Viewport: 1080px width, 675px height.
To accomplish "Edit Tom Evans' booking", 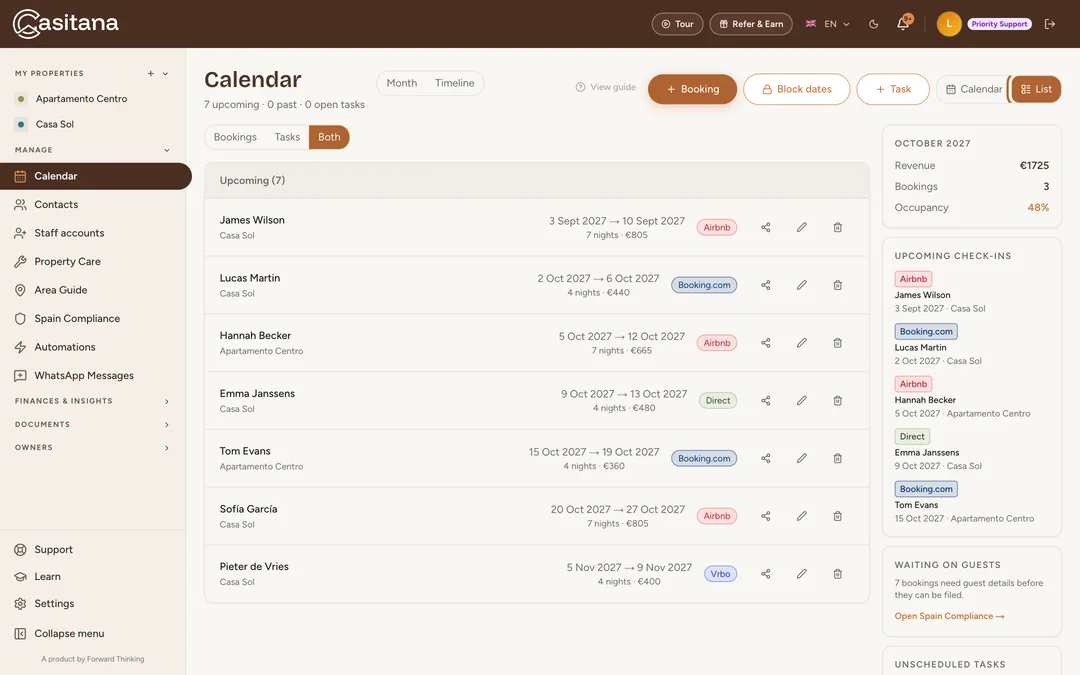I will click(802, 459).
